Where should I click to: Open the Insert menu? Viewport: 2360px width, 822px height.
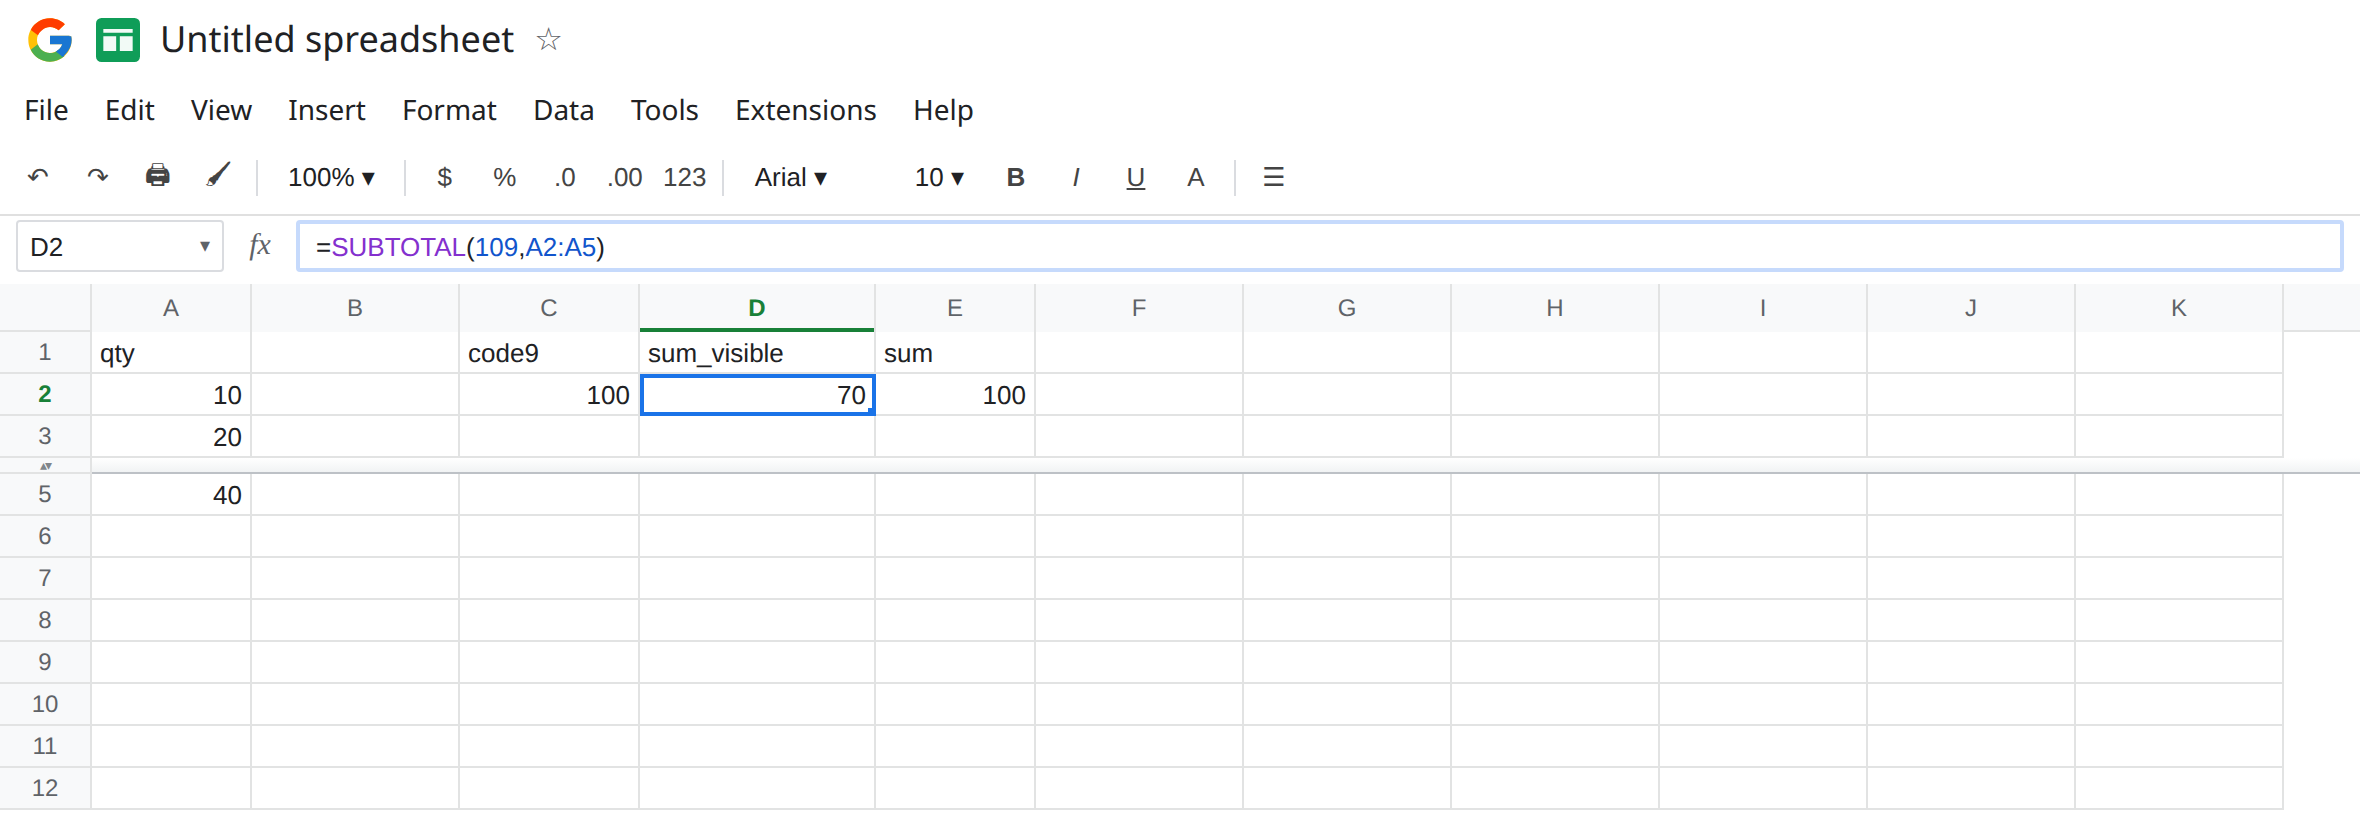pyautogui.click(x=327, y=110)
